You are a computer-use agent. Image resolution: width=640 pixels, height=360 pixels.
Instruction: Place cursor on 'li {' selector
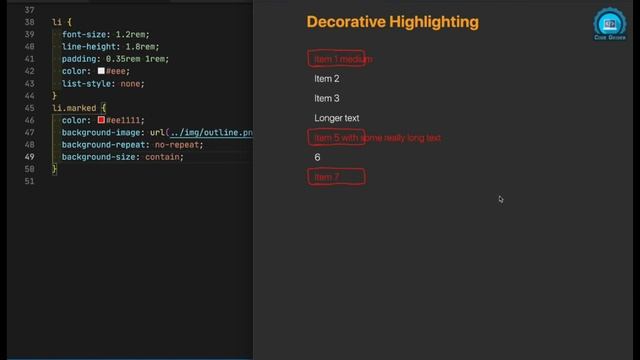point(62,22)
